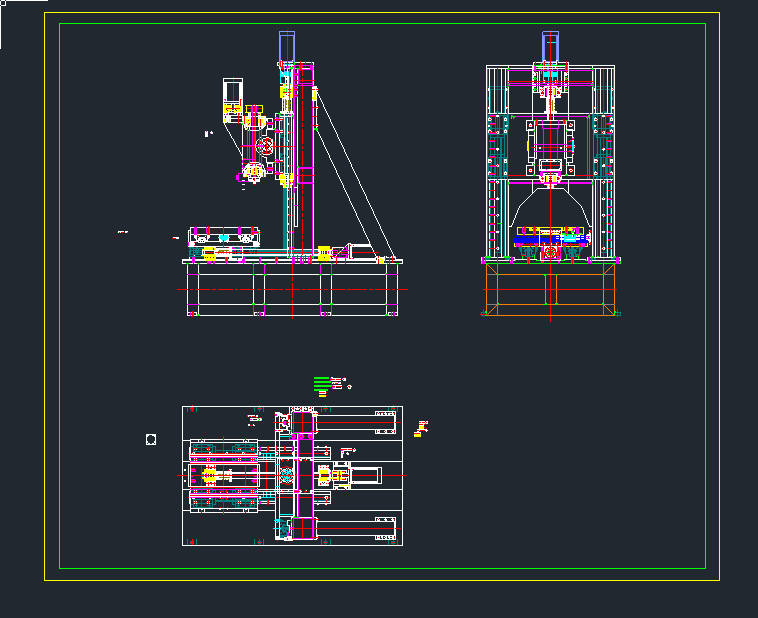Screen dimensions: 758x618
Task: Click the cyan circular hub in plan view
Action: [x=286, y=475]
